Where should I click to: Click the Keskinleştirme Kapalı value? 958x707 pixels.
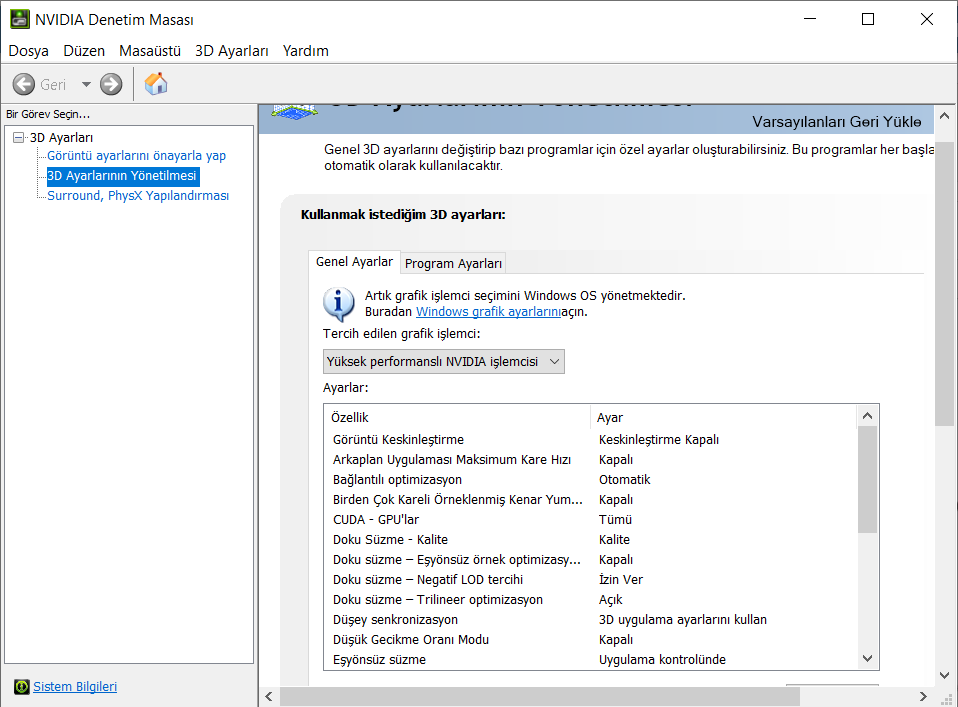click(659, 439)
